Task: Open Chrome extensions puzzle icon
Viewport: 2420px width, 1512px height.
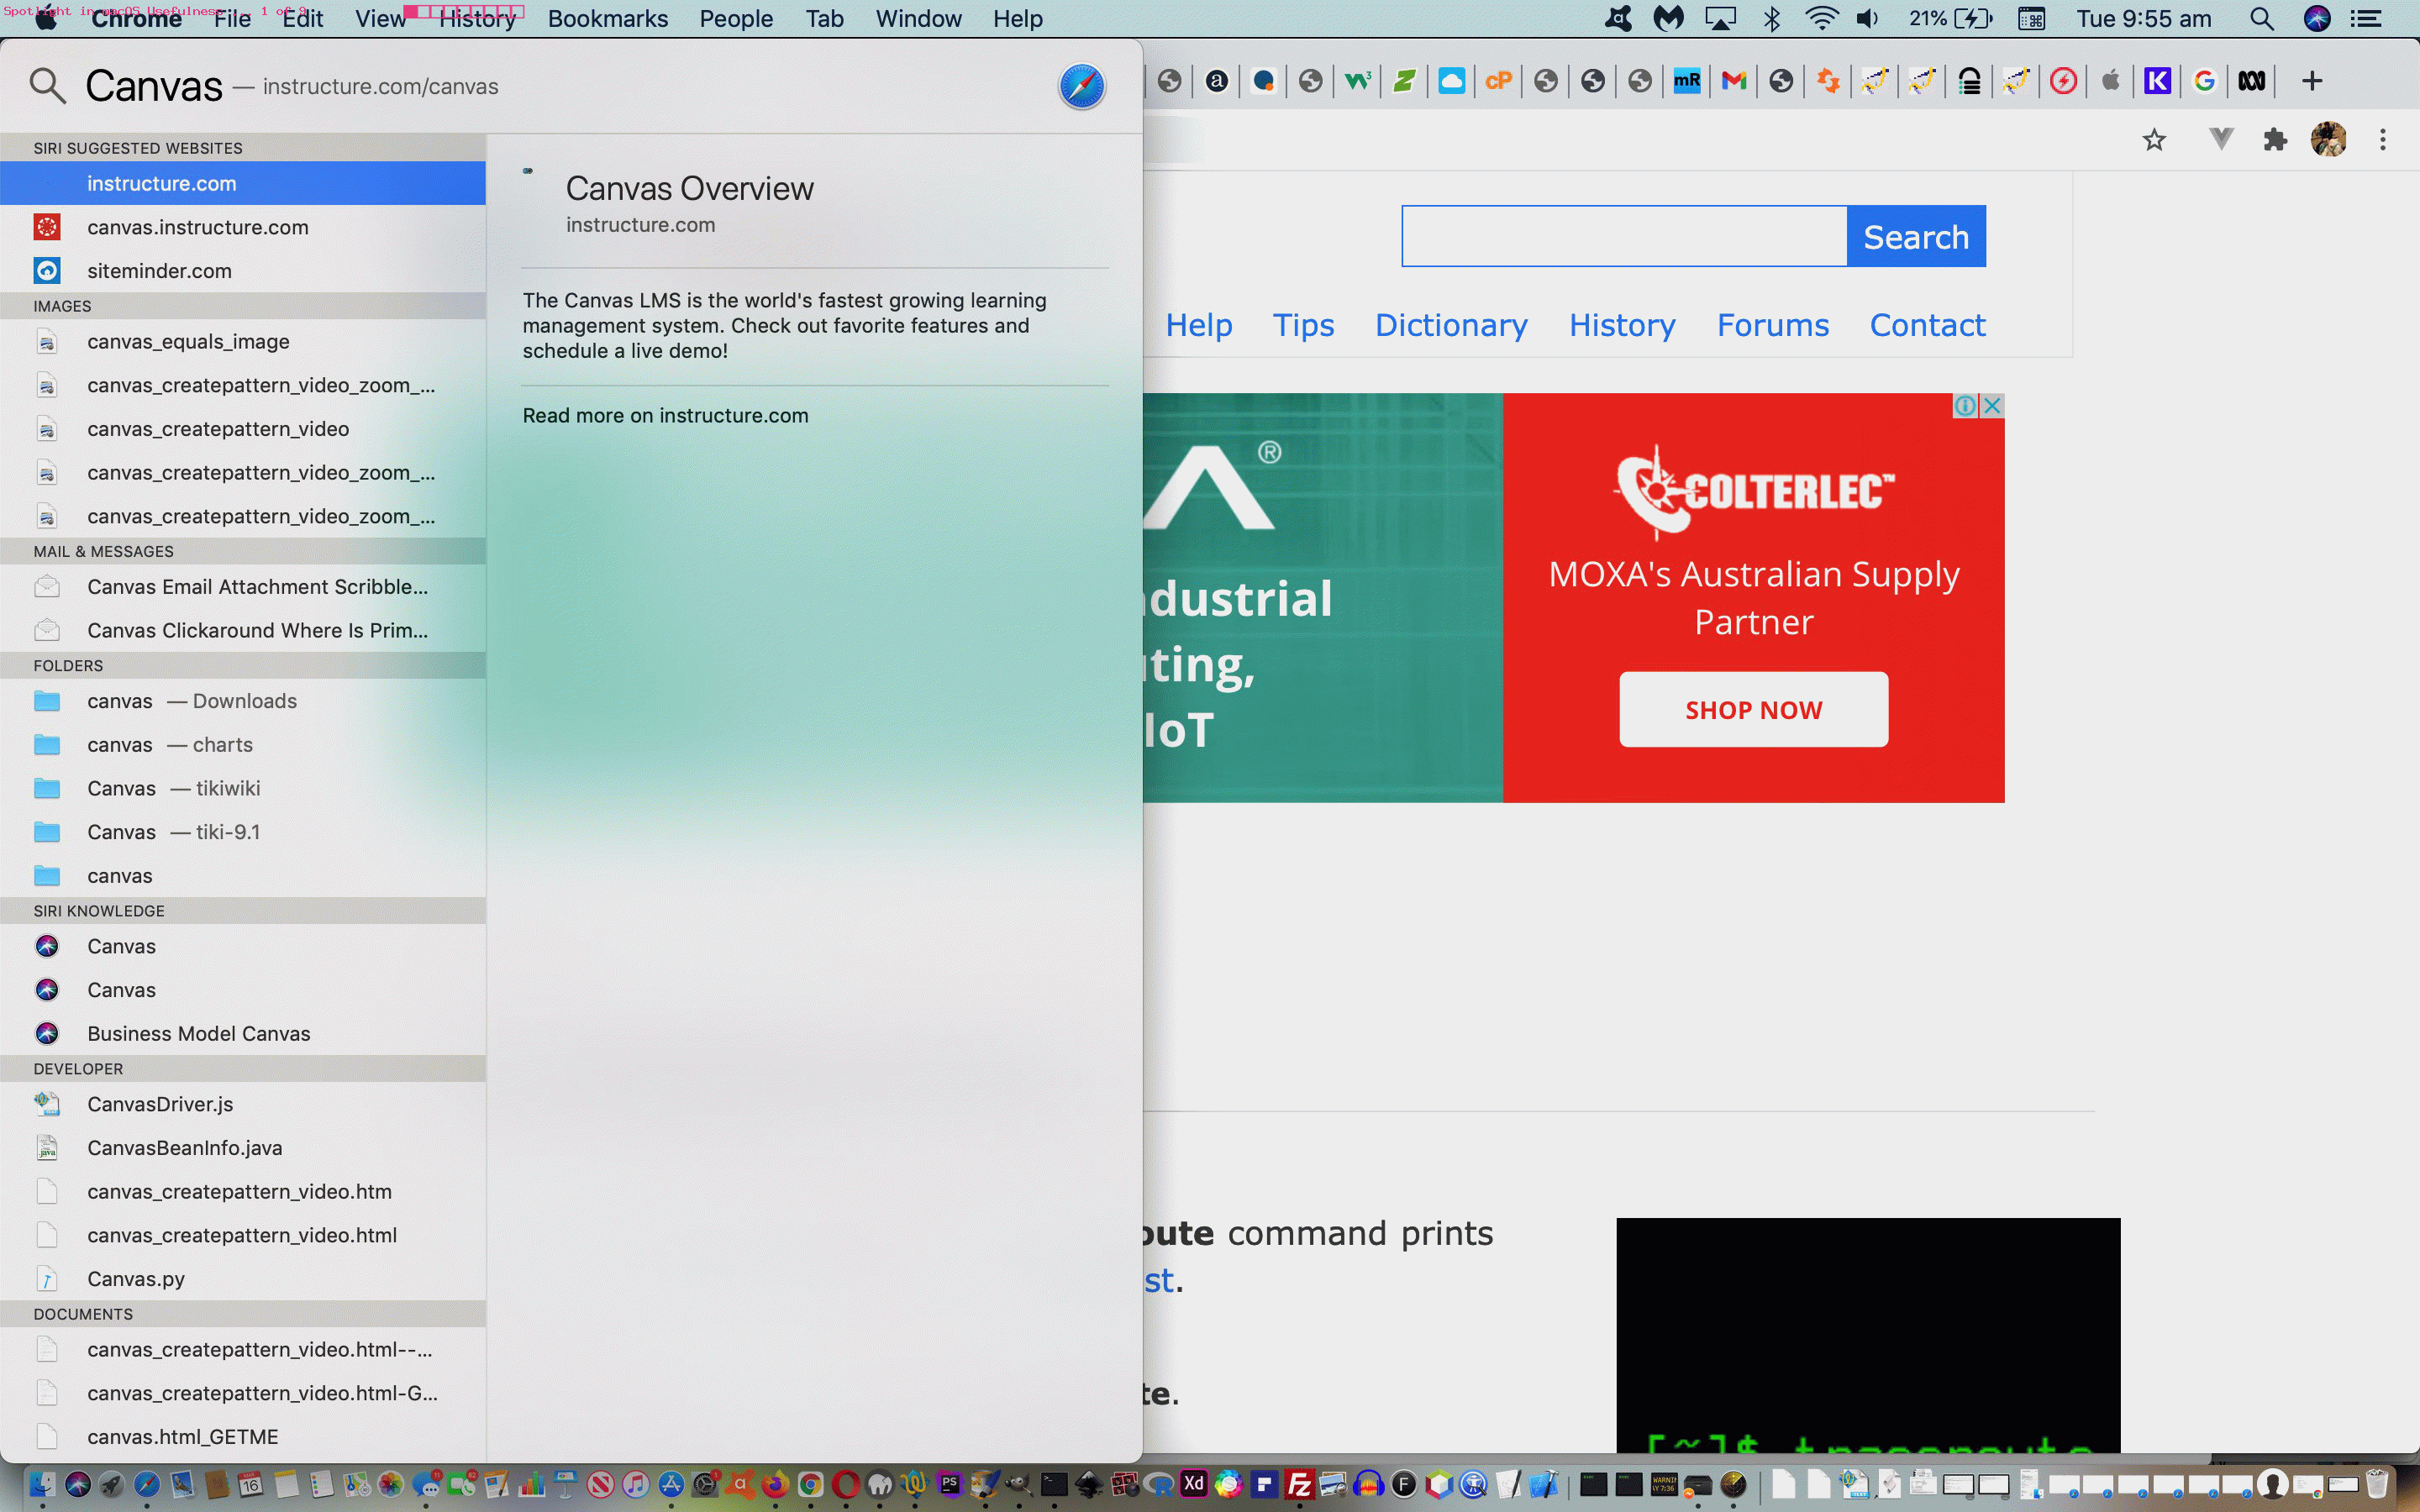Action: 2275,140
